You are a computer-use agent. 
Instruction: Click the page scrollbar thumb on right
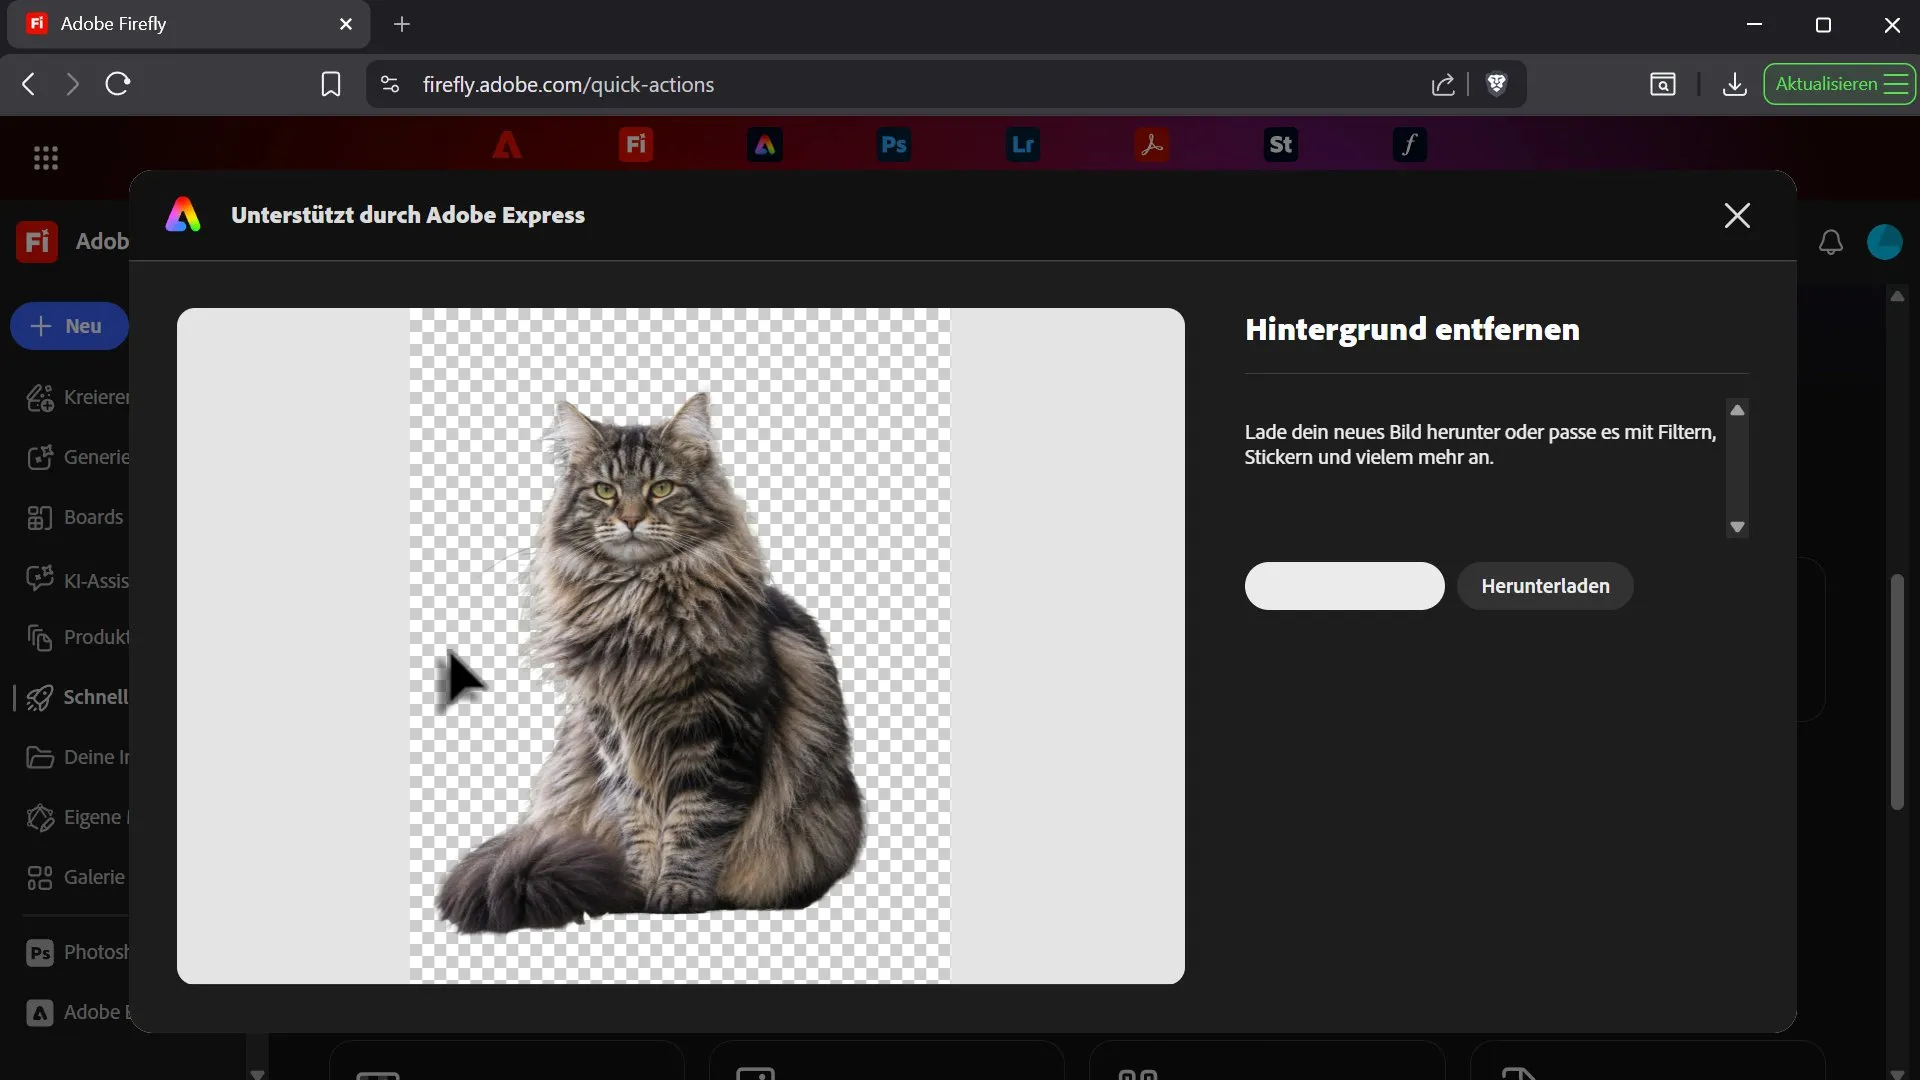(1897, 692)
